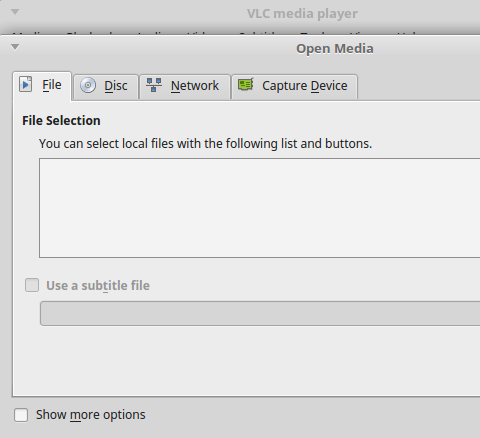Open the VLC media player window menu arrow
The width and height of the screenshot is (480, 438).
(15, 12)
